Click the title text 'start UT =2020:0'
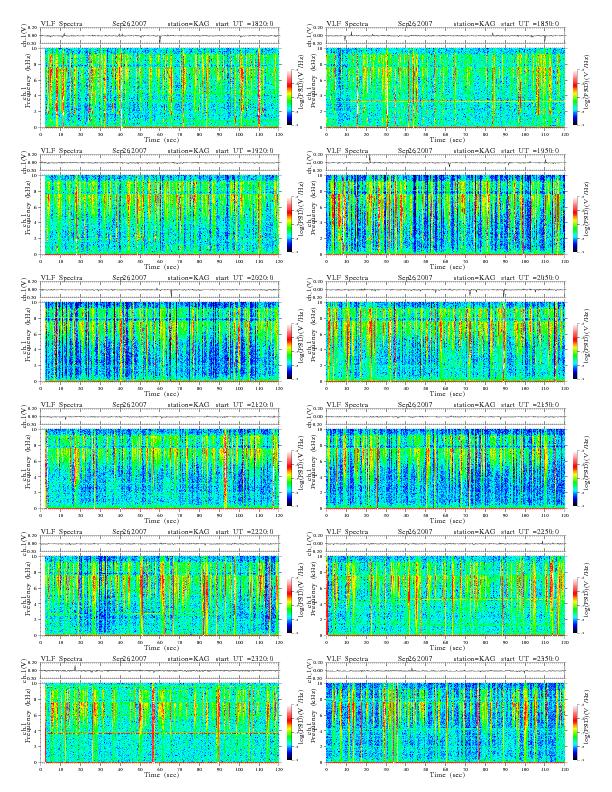612x792 pixels. (x=244, y=278)
